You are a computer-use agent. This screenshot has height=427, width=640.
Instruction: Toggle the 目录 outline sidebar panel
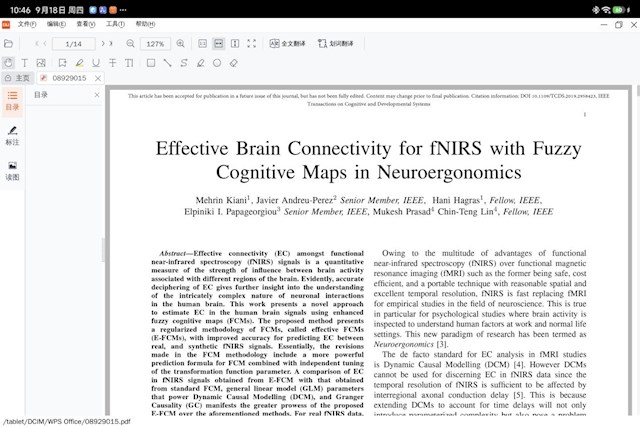click(x=12, y=98)
